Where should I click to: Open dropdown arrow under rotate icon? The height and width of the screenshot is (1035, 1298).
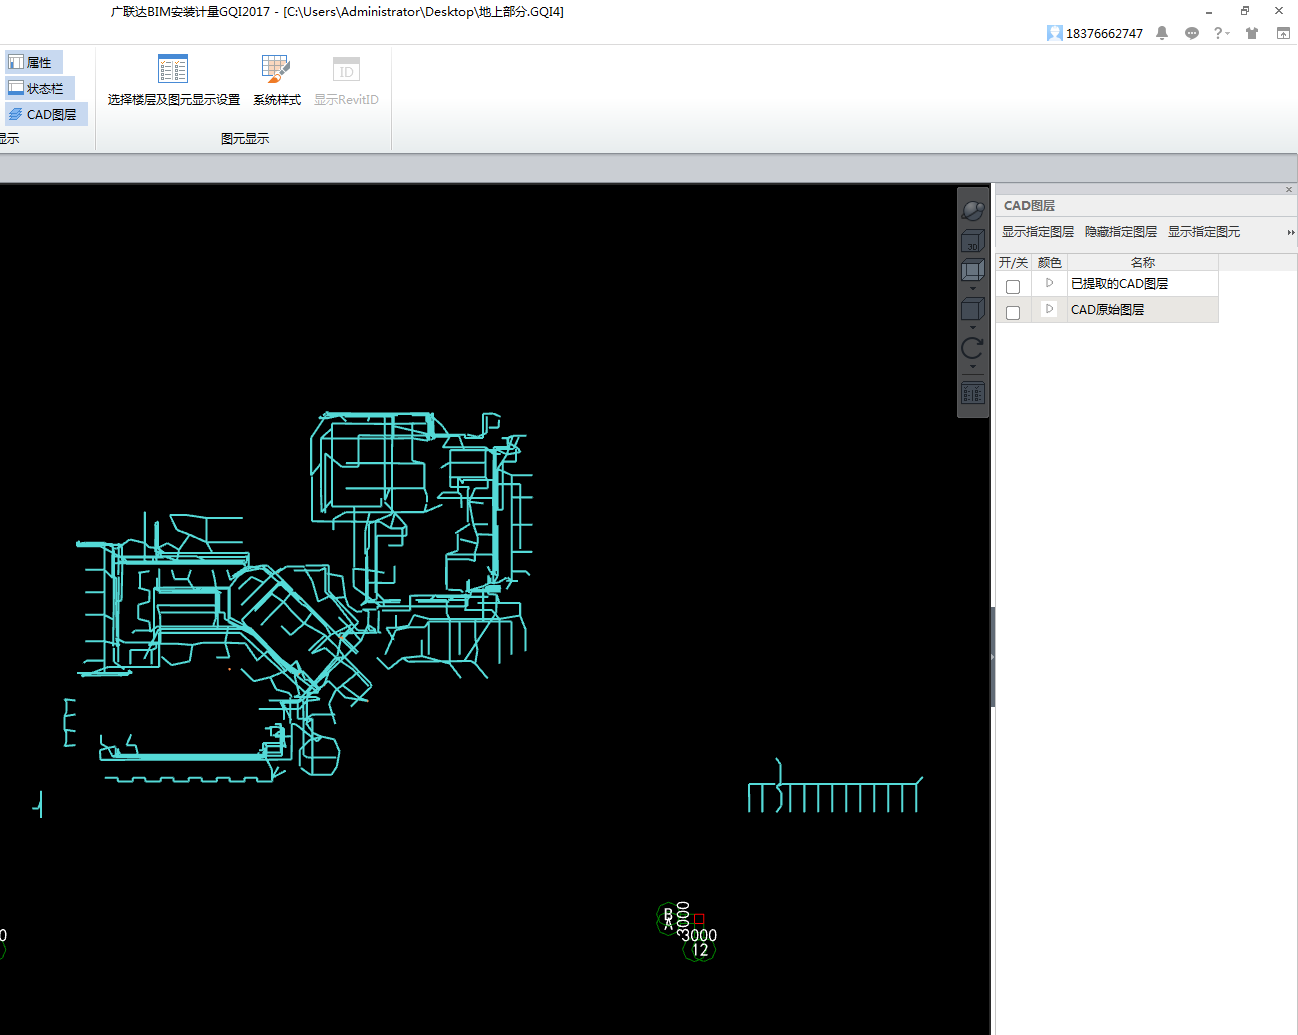[973, 367]
